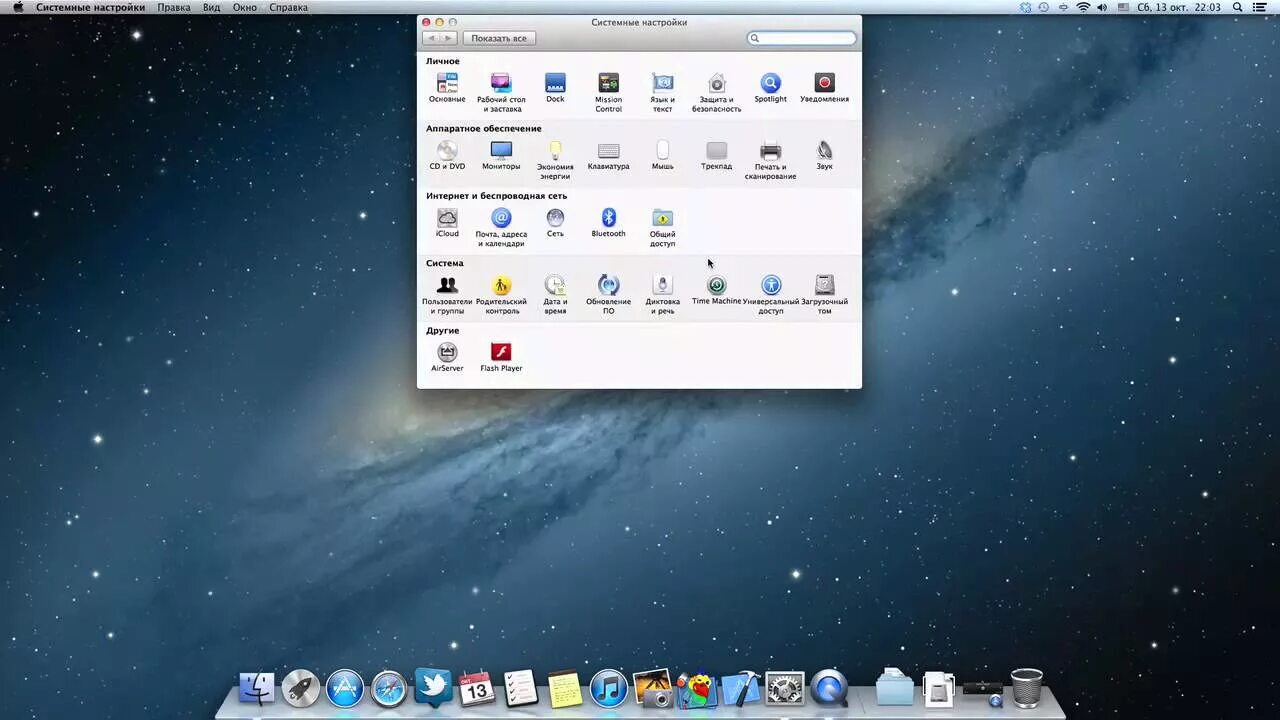Open the Правка menu
Image resolution: width=1280 pixels, height=720 pixels.
[174, 7]
